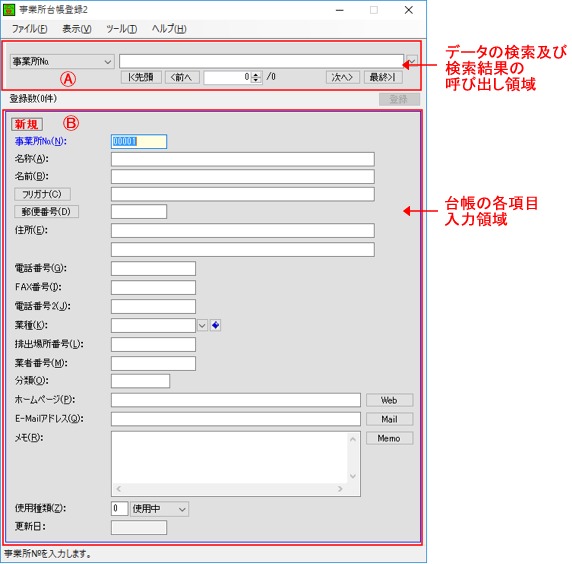Close the 事業所台帳登録2 window
The width and height of the screenshot is (572, 564).
[409, 10]
